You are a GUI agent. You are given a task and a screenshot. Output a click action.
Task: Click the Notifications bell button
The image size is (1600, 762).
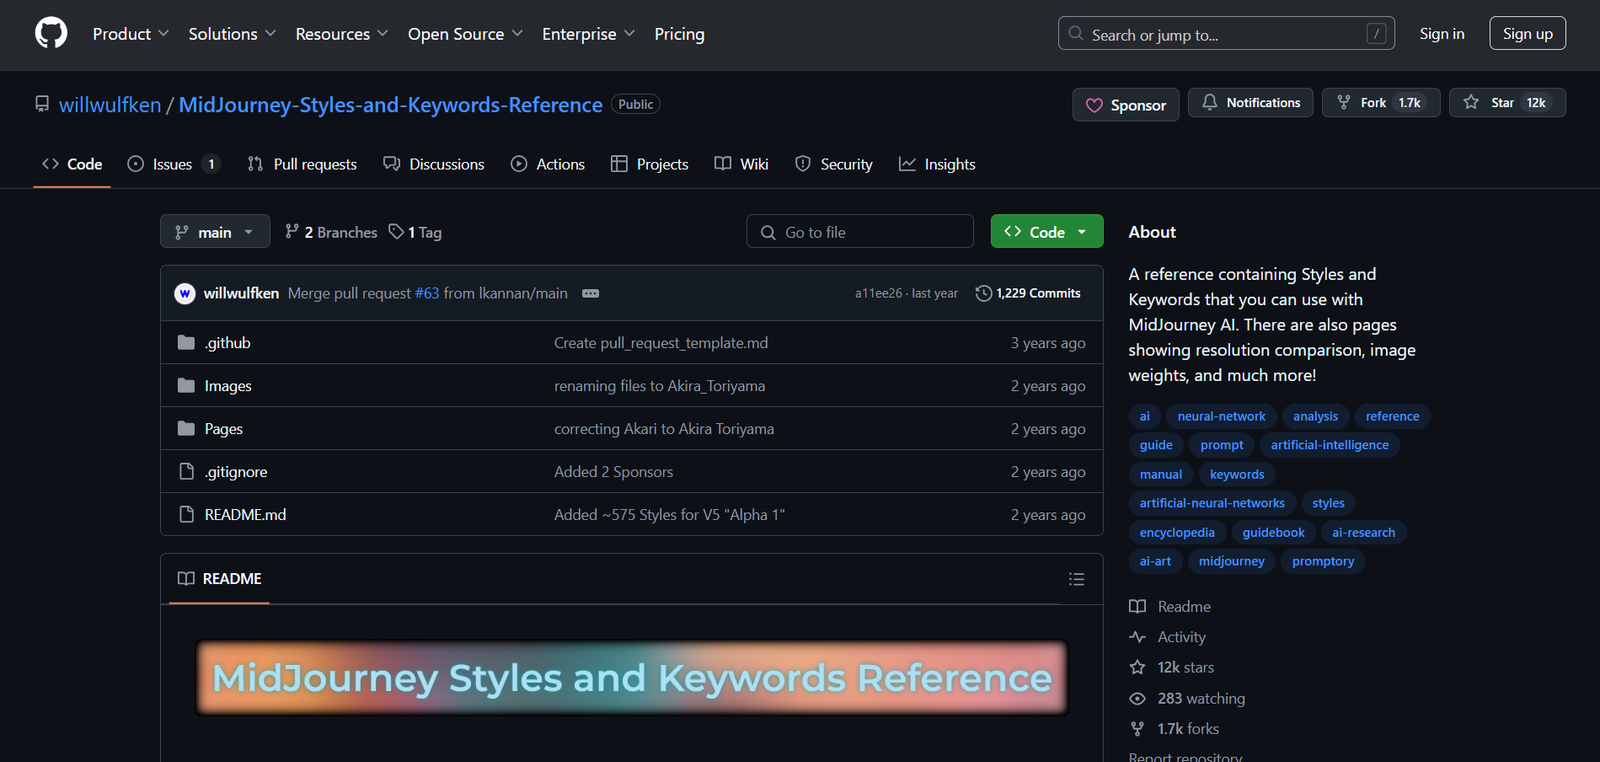1250,103
